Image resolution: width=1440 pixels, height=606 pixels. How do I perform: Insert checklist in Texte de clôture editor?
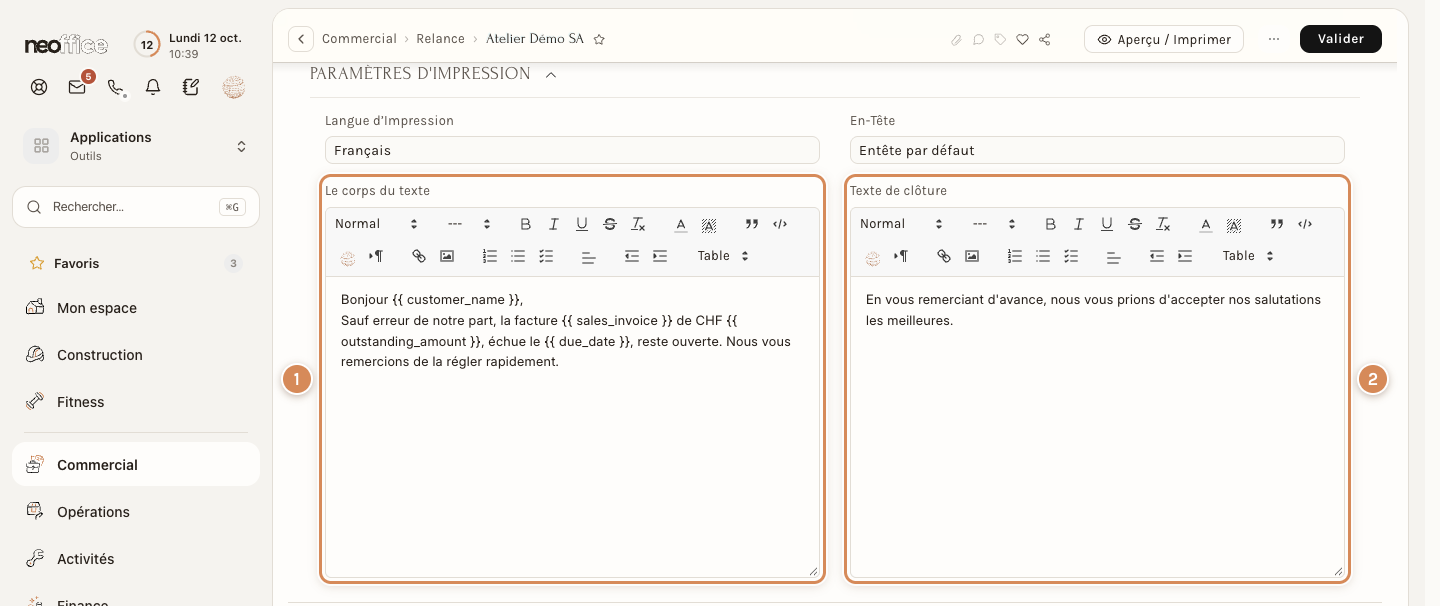pyautogui.click(x=1071, y=256)
